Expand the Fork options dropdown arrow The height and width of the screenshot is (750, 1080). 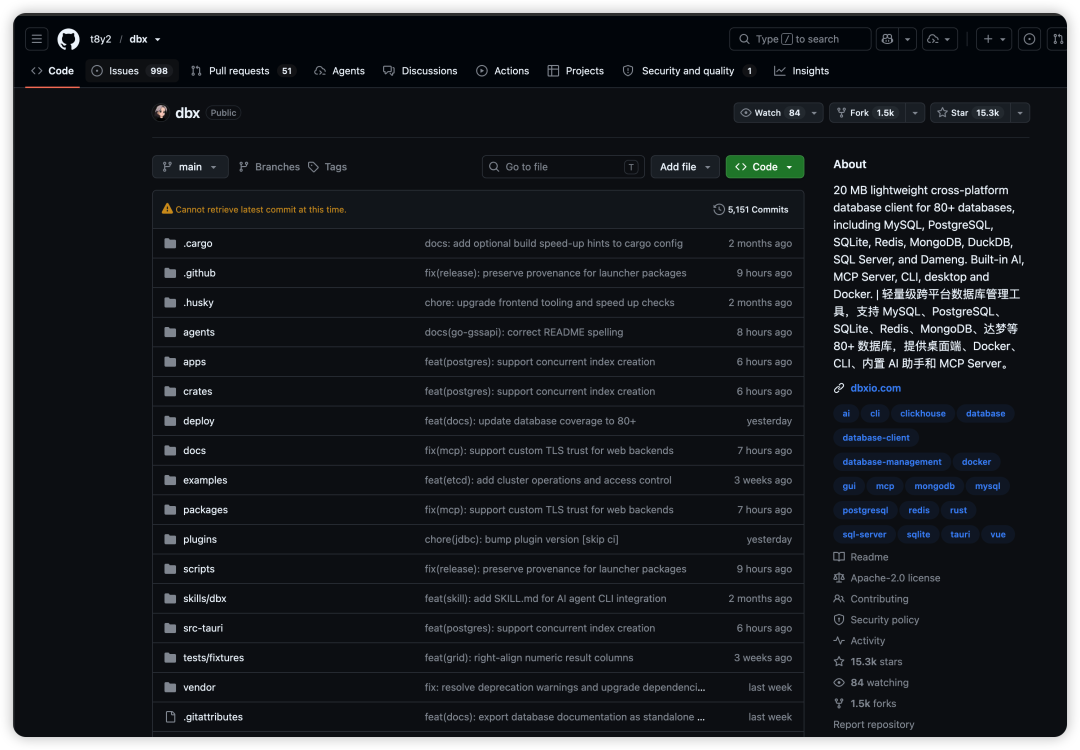tap(915, 113)
